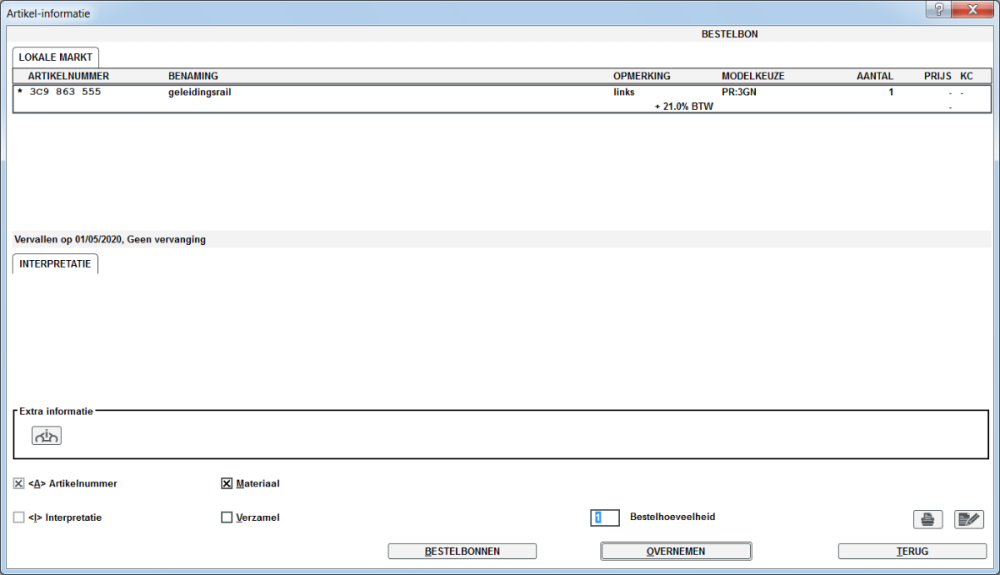Enable the Verzamel checkbox

coord(226,518)
